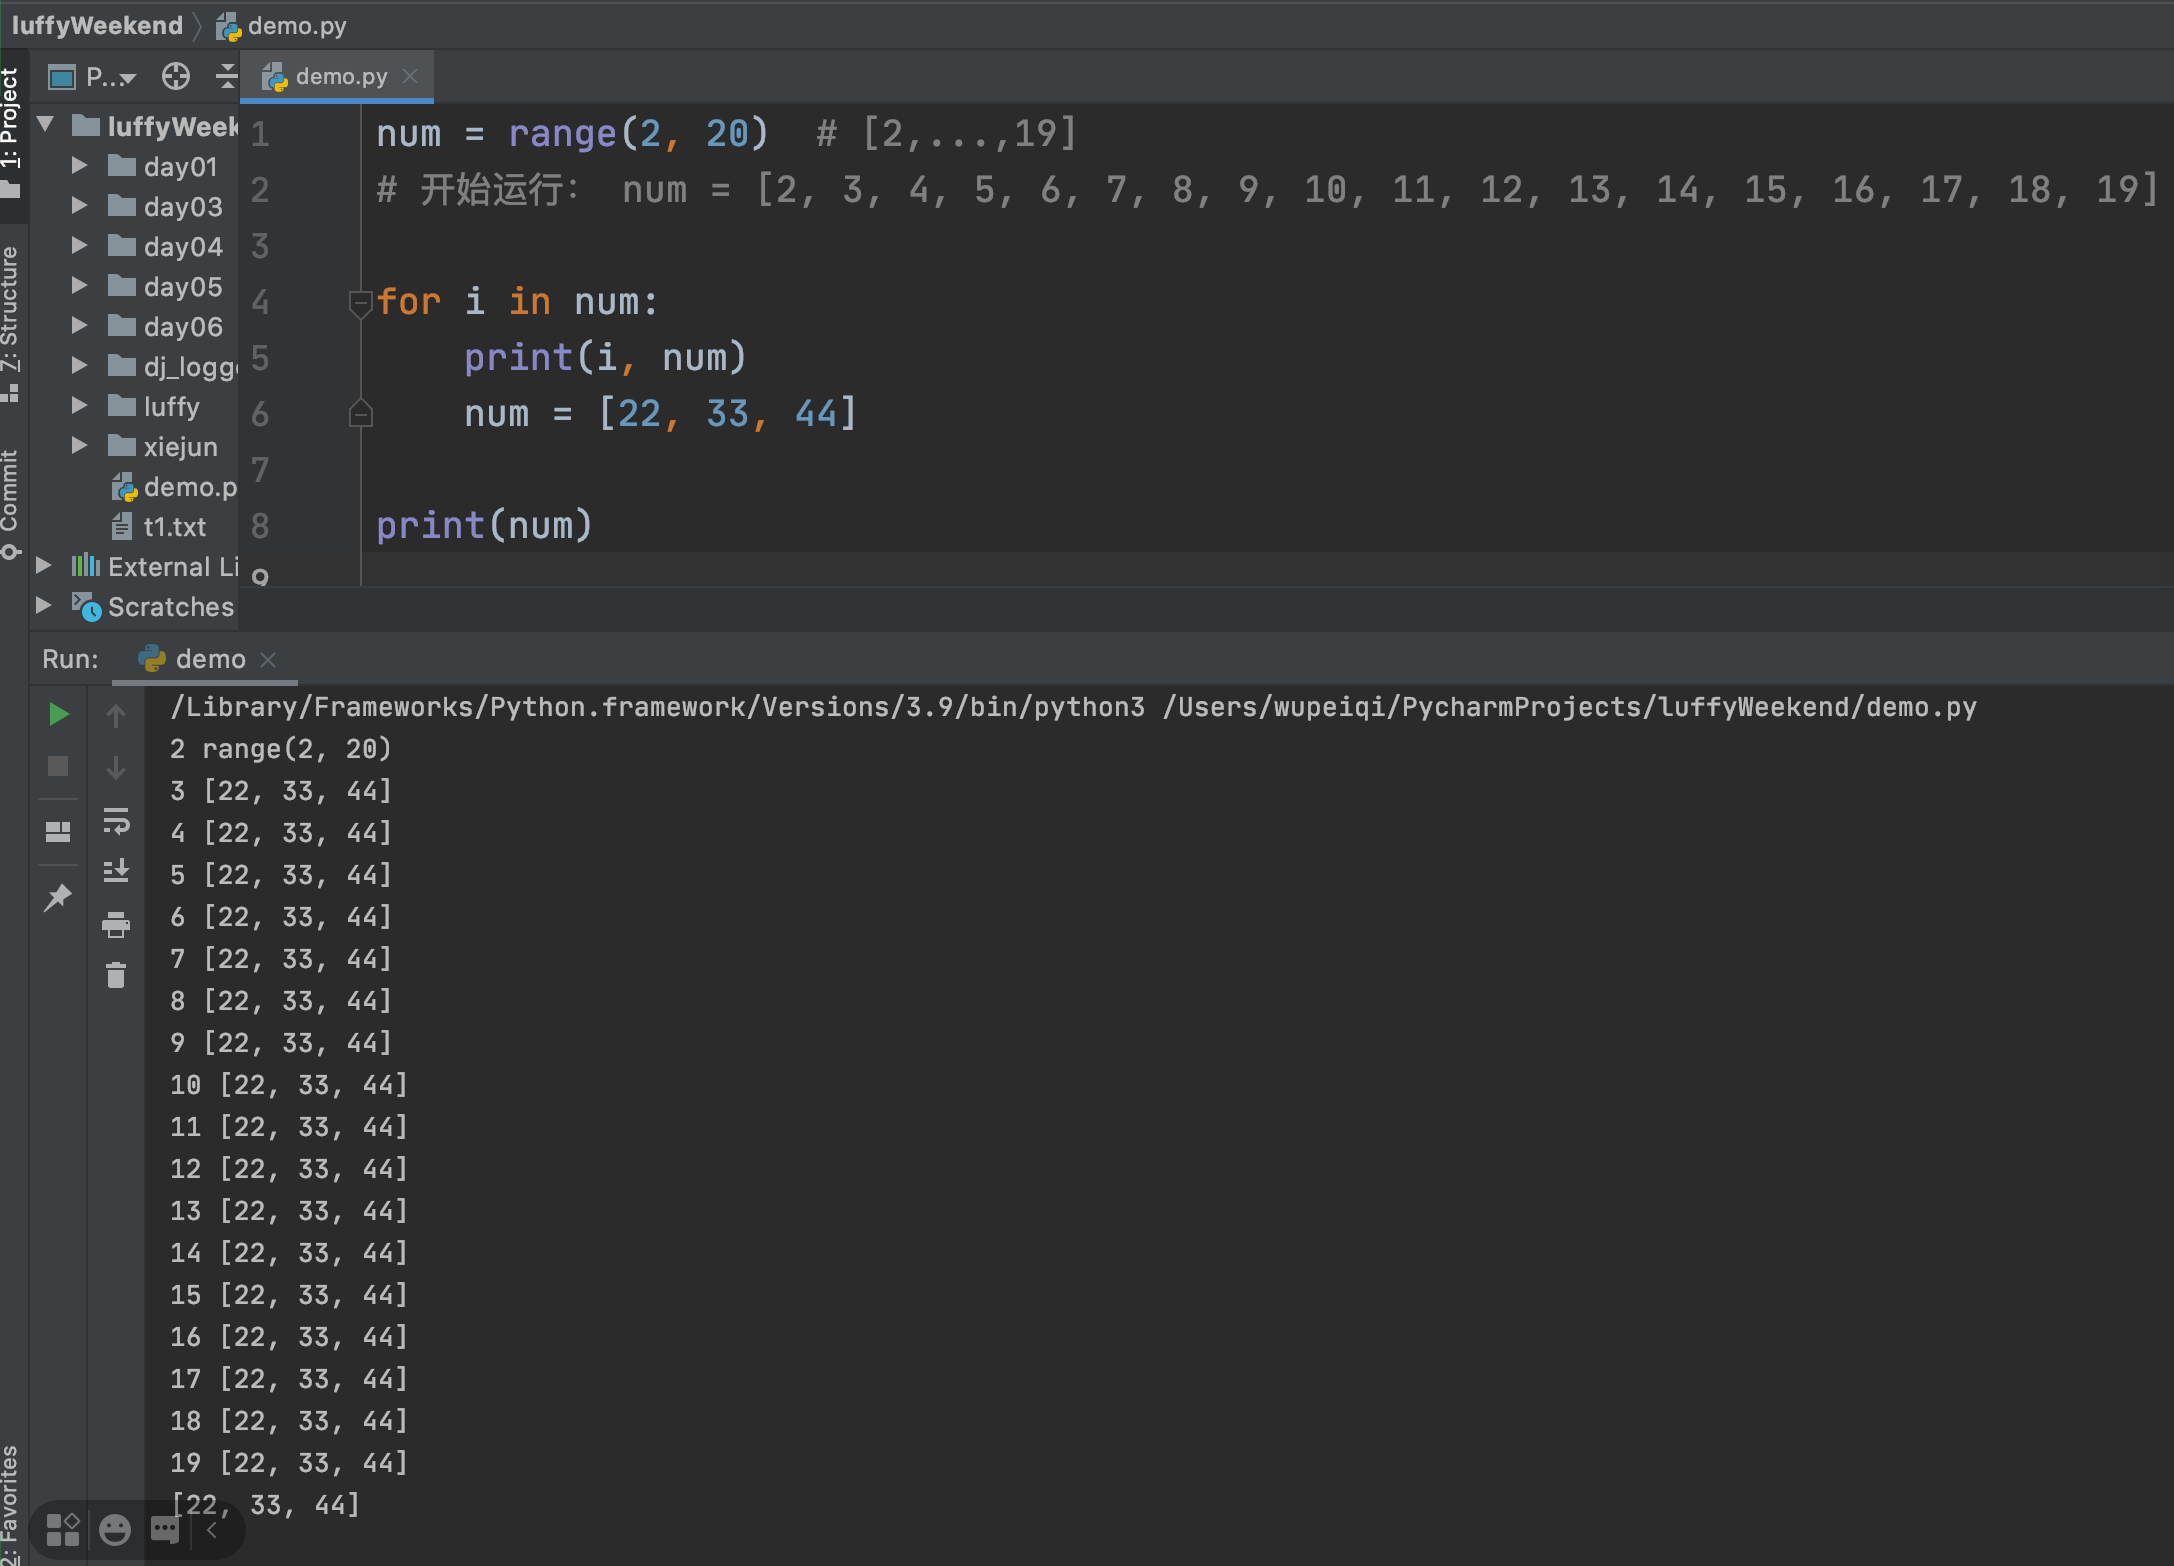
Task: Expand Scratches and Consoles node
Action: [44, 605]
